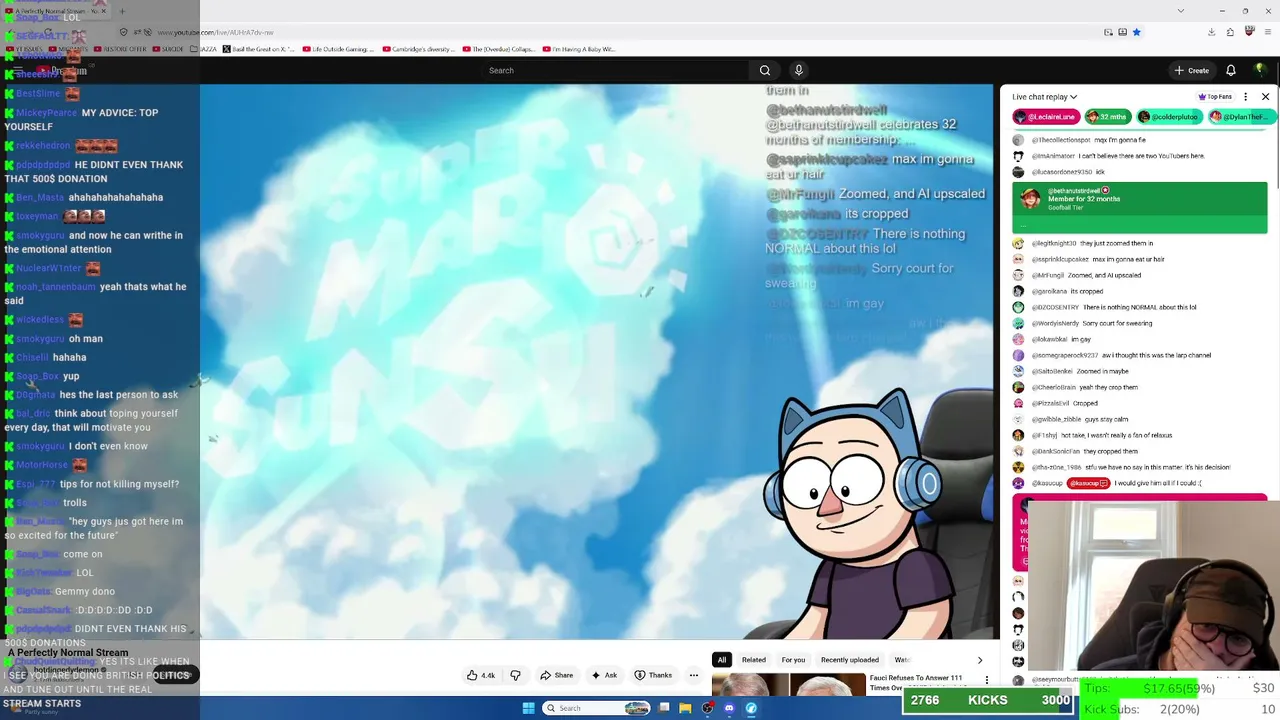This screenshot has height=720, width=1280.
Task: Open the browser hamburger menu
Action: (x=1267, y=32)
